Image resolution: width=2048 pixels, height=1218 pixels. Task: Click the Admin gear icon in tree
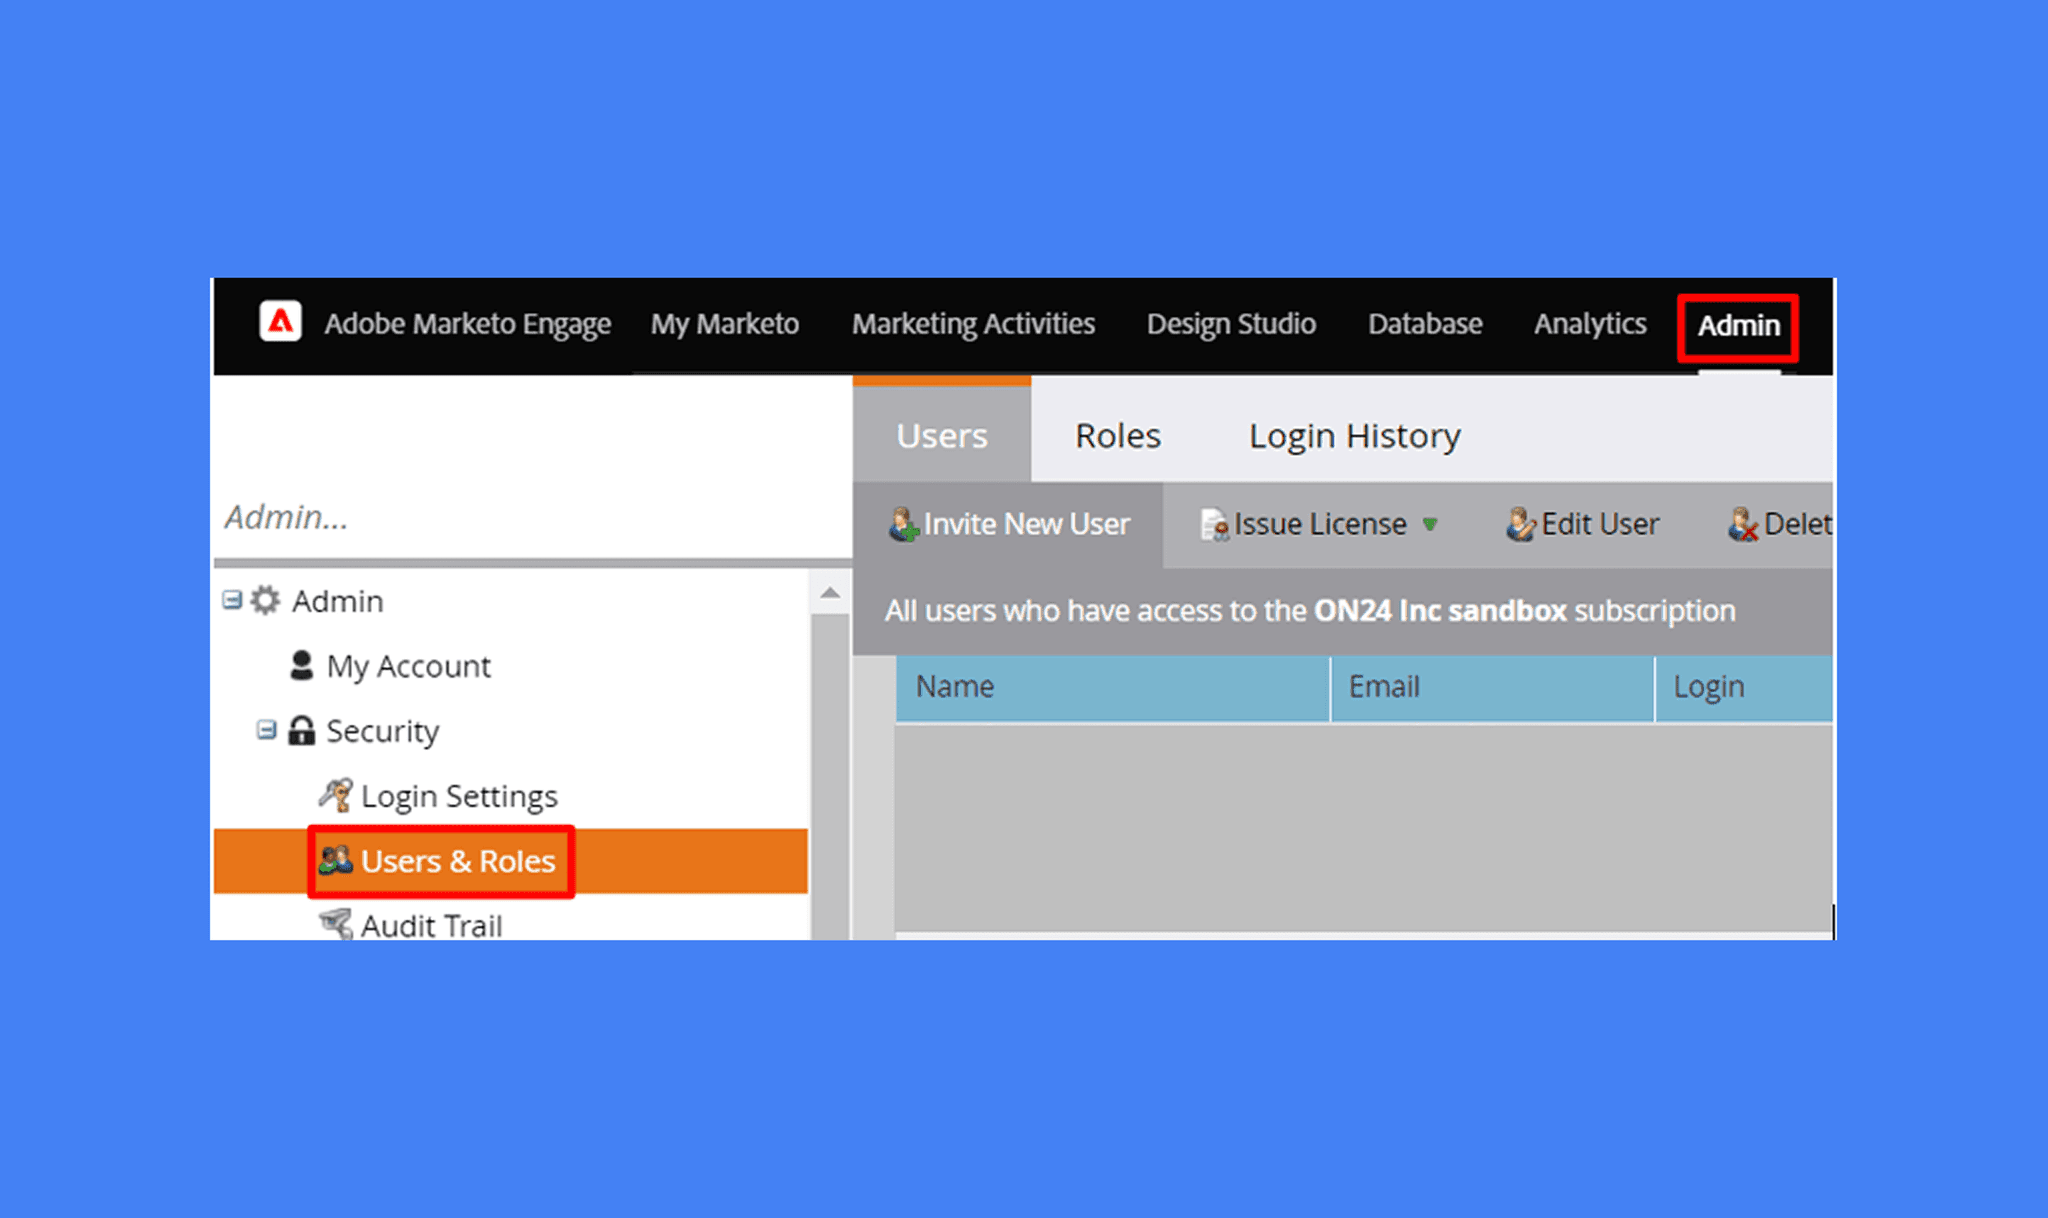265,600
